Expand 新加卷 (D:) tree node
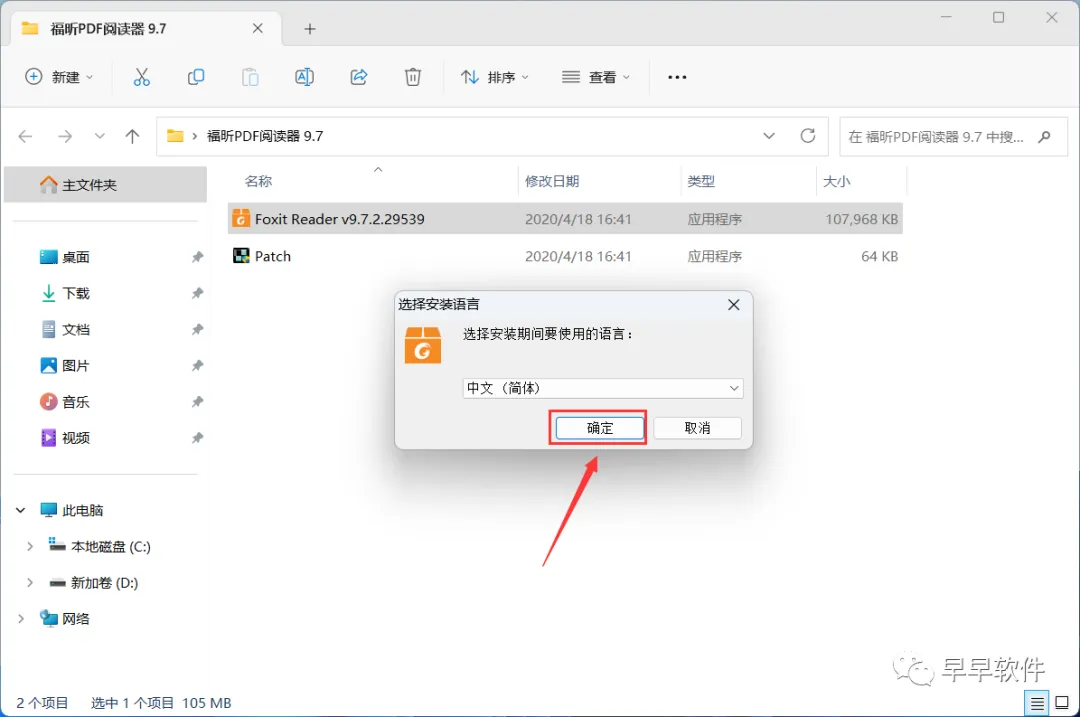 30,583
